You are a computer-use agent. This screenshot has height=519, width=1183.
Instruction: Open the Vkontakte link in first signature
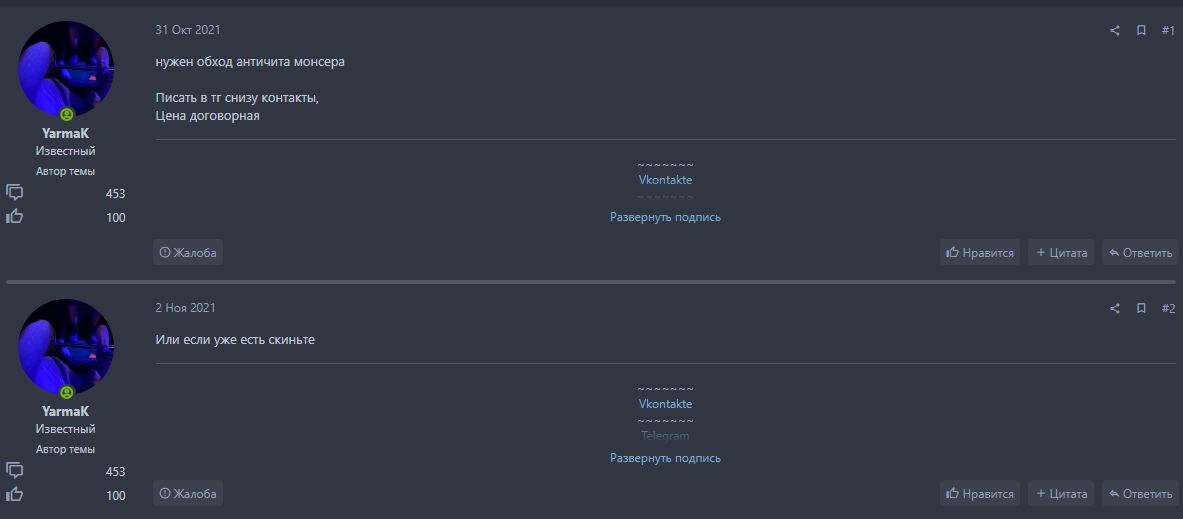click(665, 180)
